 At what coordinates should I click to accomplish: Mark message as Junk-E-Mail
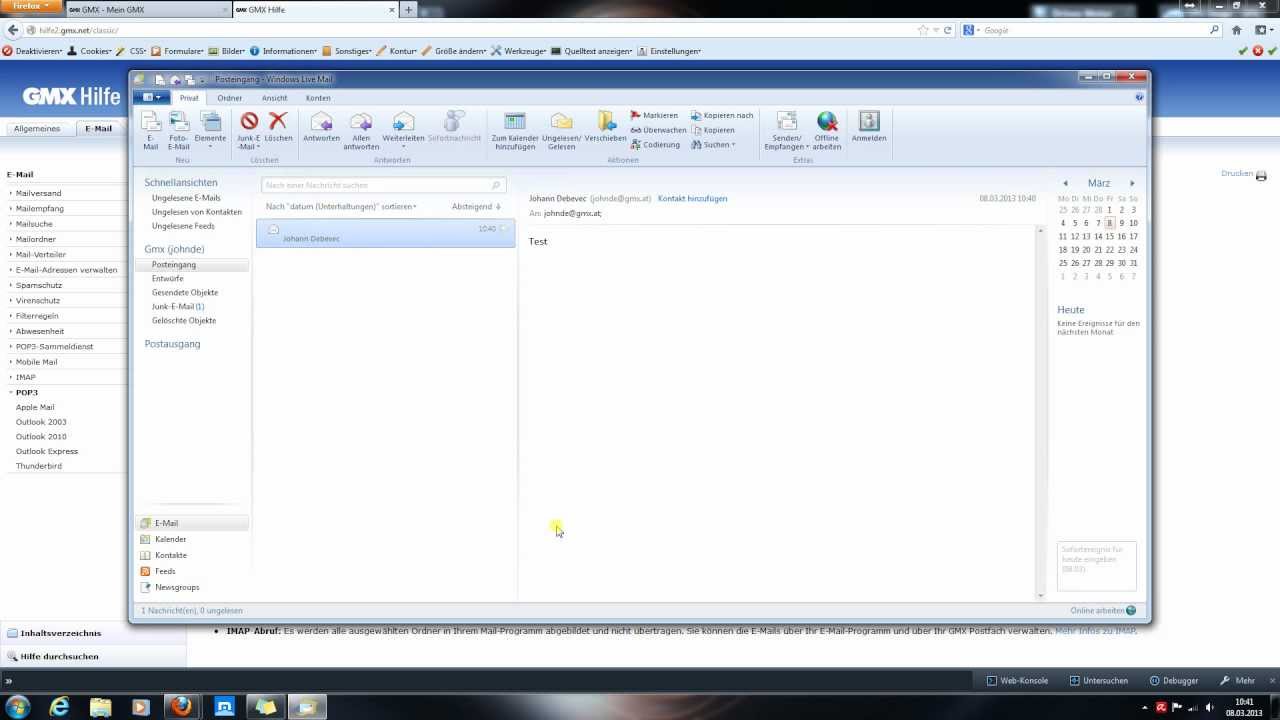pos(249,131)
